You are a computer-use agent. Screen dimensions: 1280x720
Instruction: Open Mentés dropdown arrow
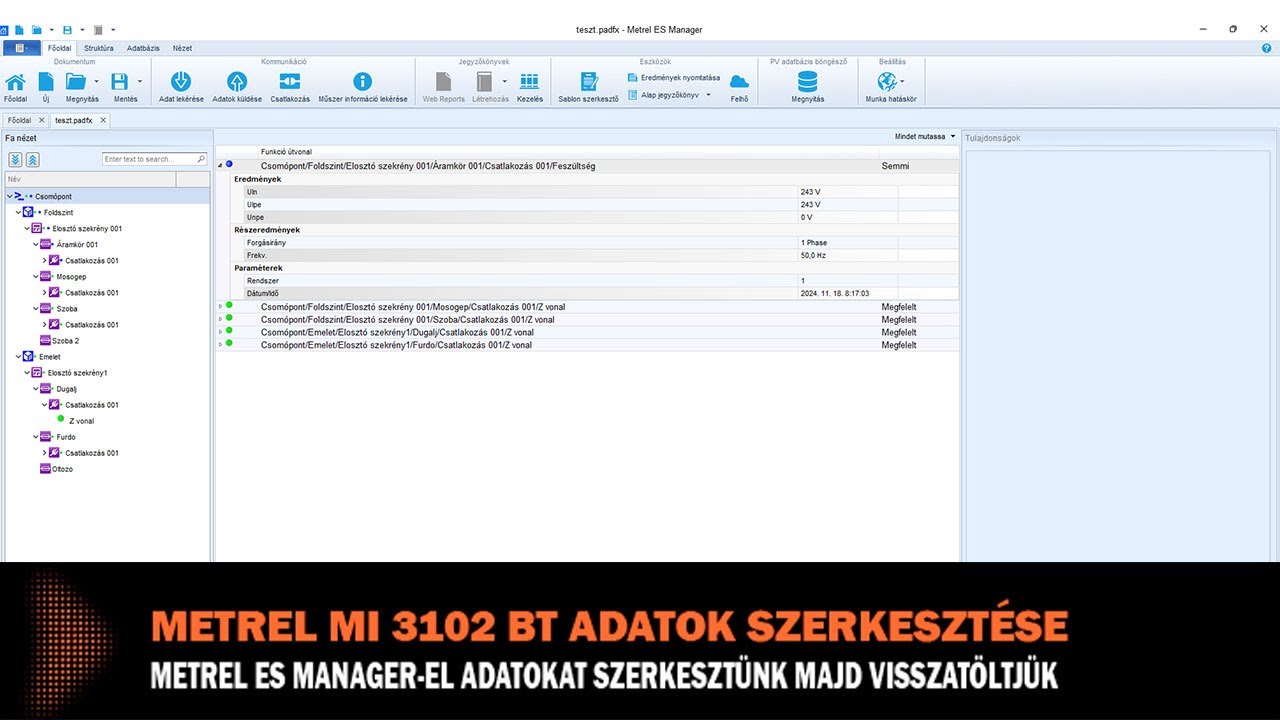point(140,81)
